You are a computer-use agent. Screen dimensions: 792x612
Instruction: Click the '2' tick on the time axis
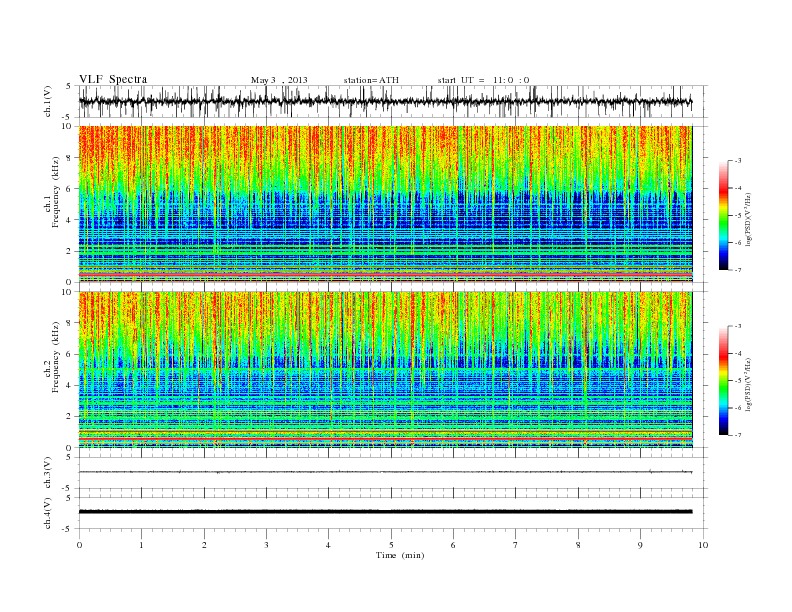click(x=204, y=545)
